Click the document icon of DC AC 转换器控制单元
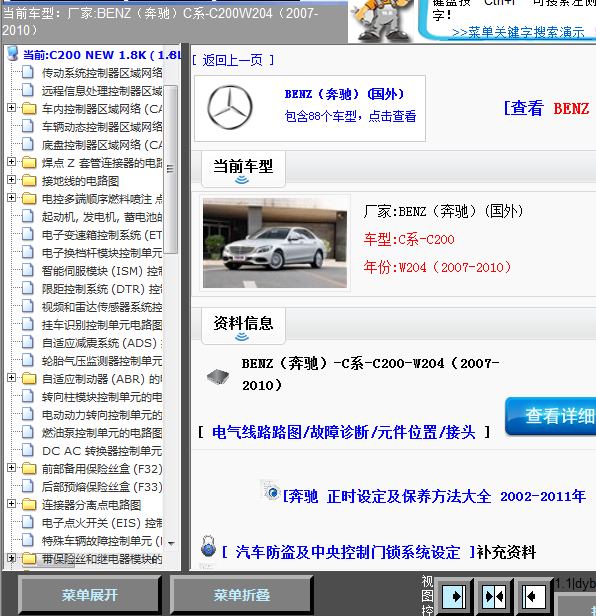Image resolution: width=596 pixels, height=616 pixels. coord(28,450)
